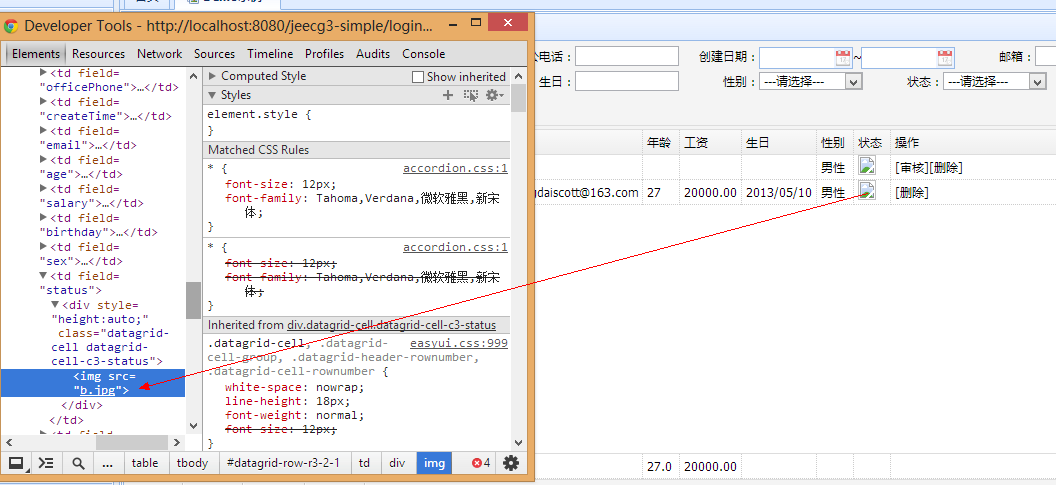1056x485 pixels.
Task: Select img breadcrumb
Action: tap(434, 463)
